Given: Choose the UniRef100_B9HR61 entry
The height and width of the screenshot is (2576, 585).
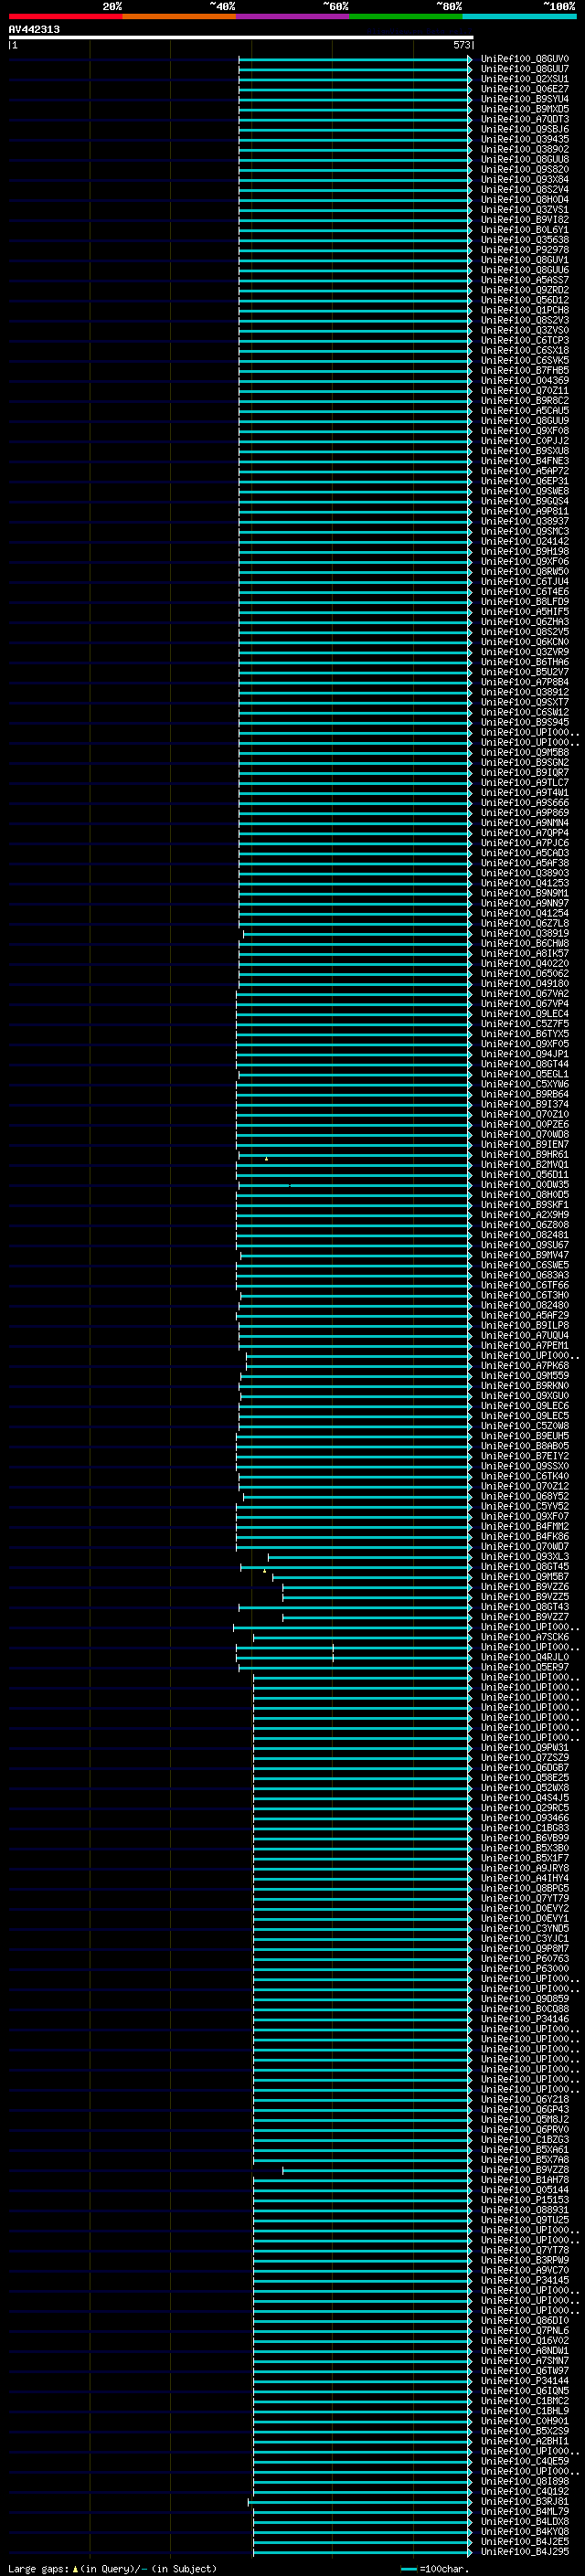Looking at the screenshot, I should [x=525, y=1154].
